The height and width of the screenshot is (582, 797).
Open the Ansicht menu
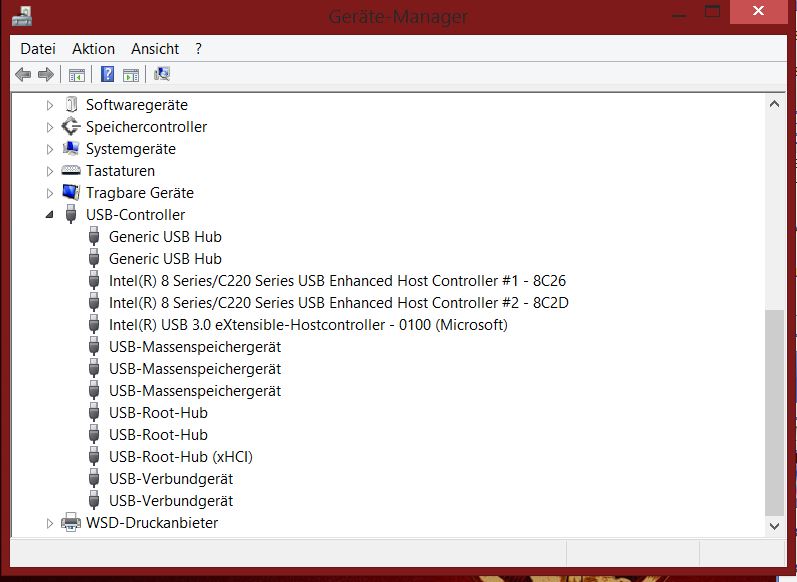(155, 49)
